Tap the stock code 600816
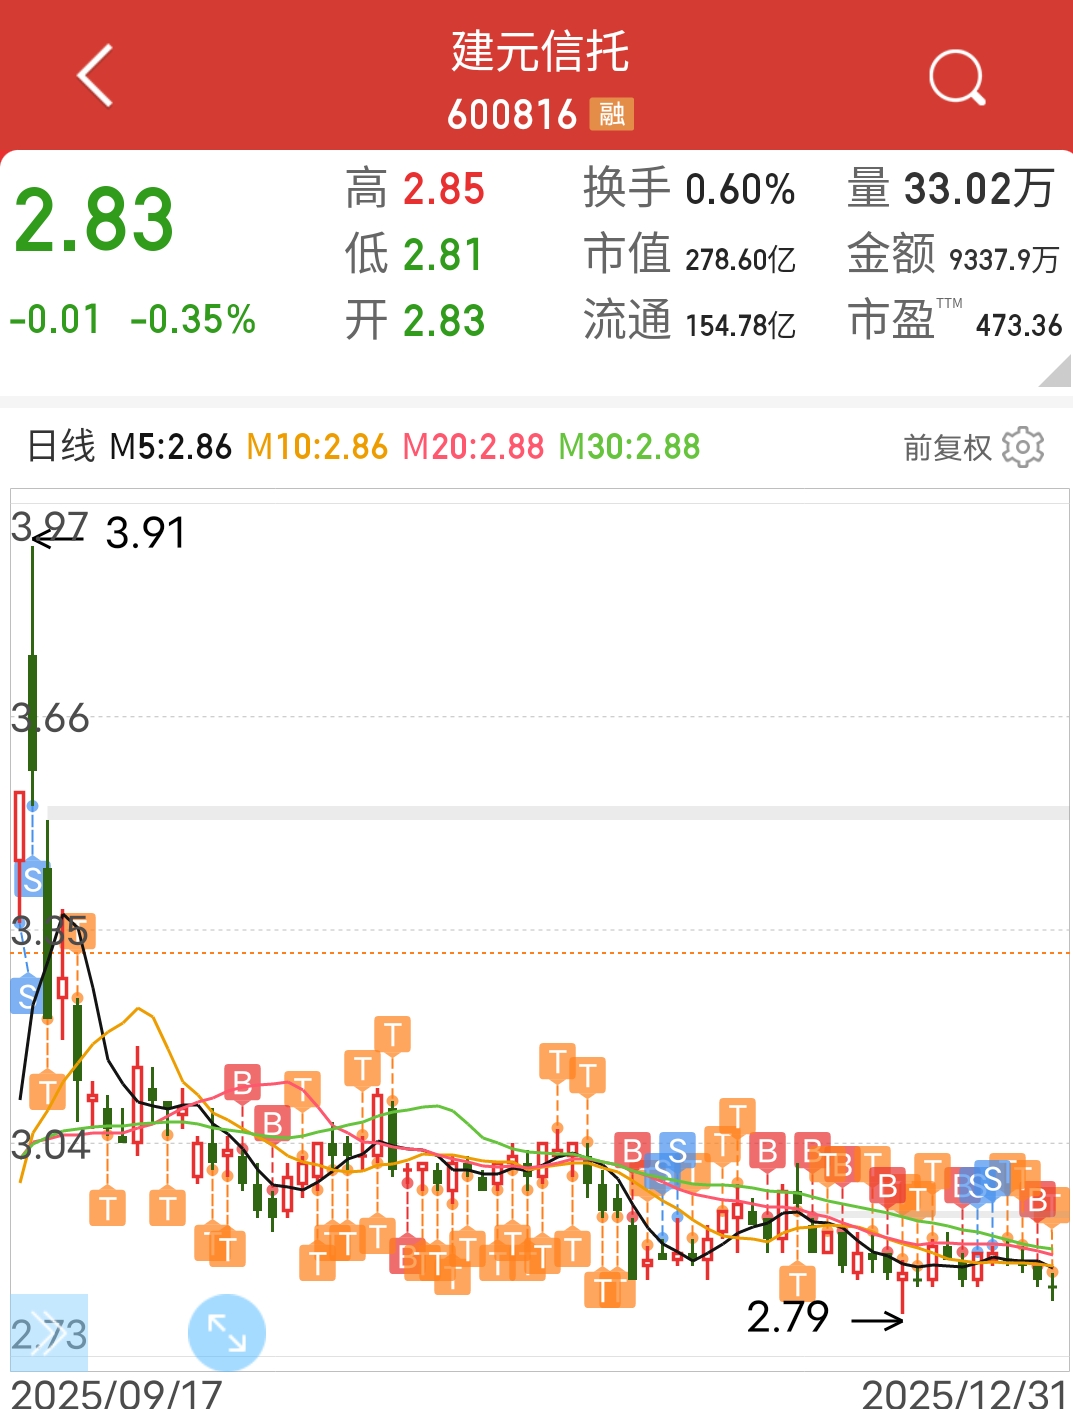The width and height of the screenshot is (1073, 1409). point(512,115)
